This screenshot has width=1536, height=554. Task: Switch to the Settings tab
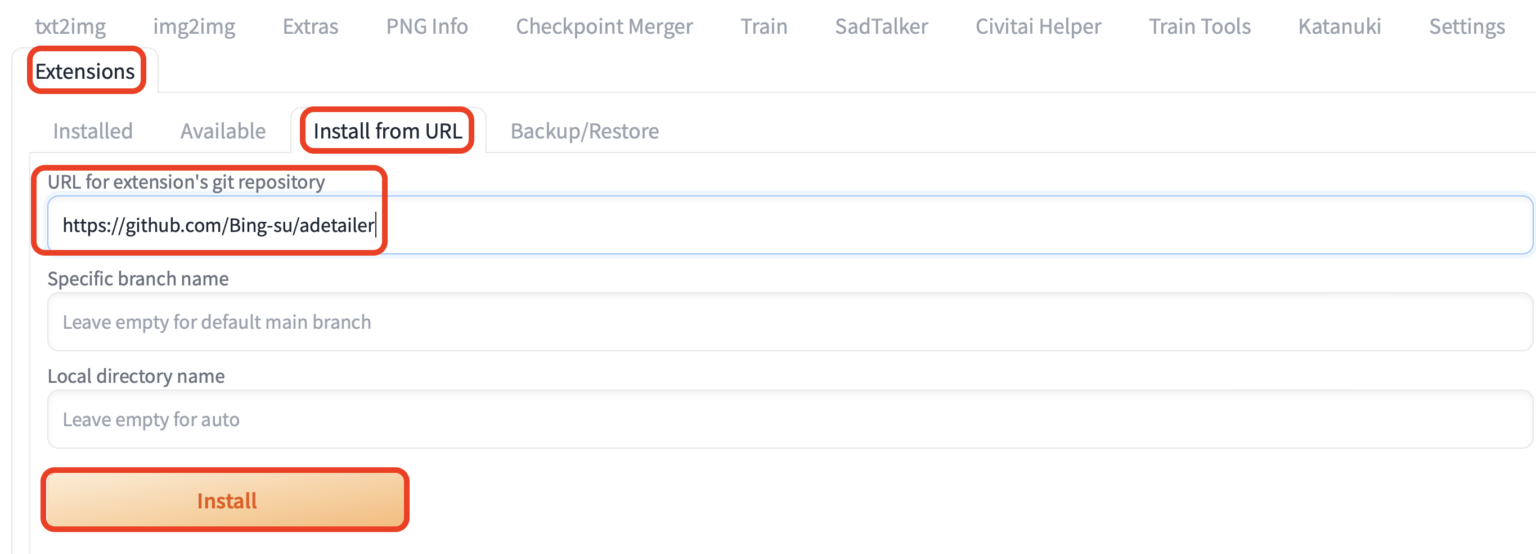point(1466,27)
